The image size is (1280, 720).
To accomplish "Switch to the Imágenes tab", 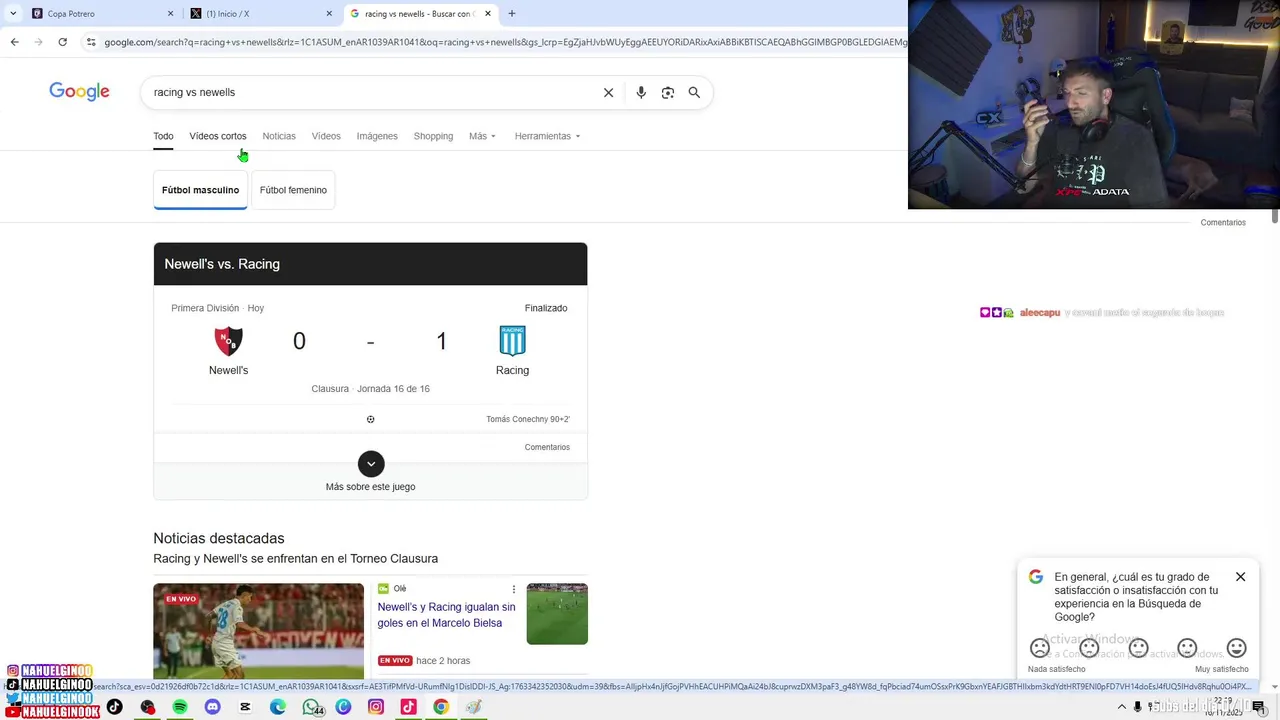I will [377, 136].
